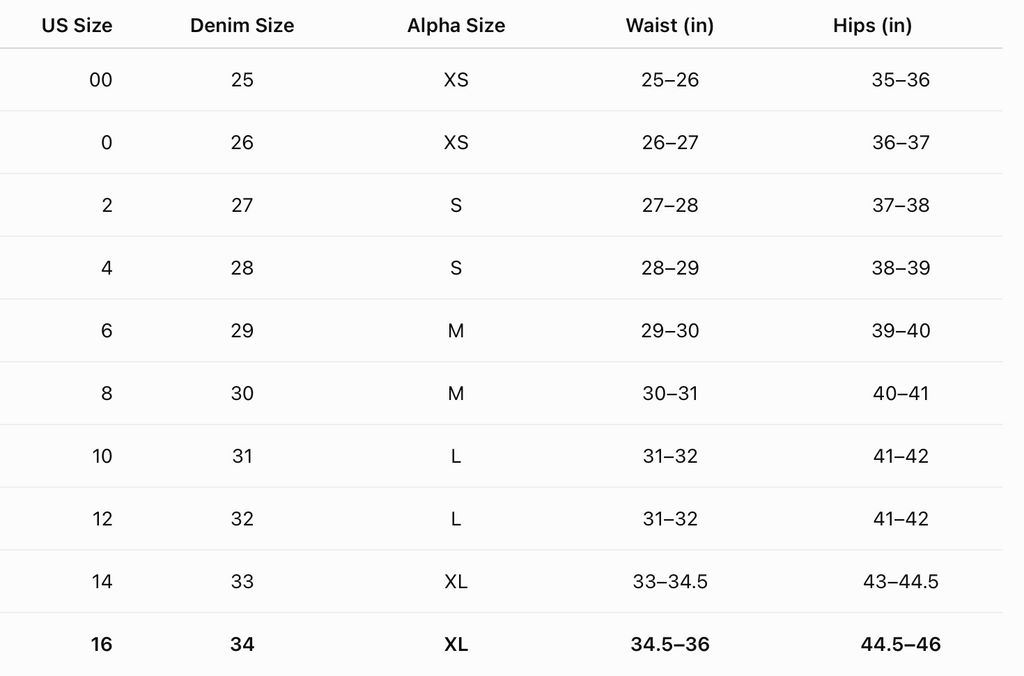Select the Hips (in) column header
The image size is (1024, 676).
(872, 25)
